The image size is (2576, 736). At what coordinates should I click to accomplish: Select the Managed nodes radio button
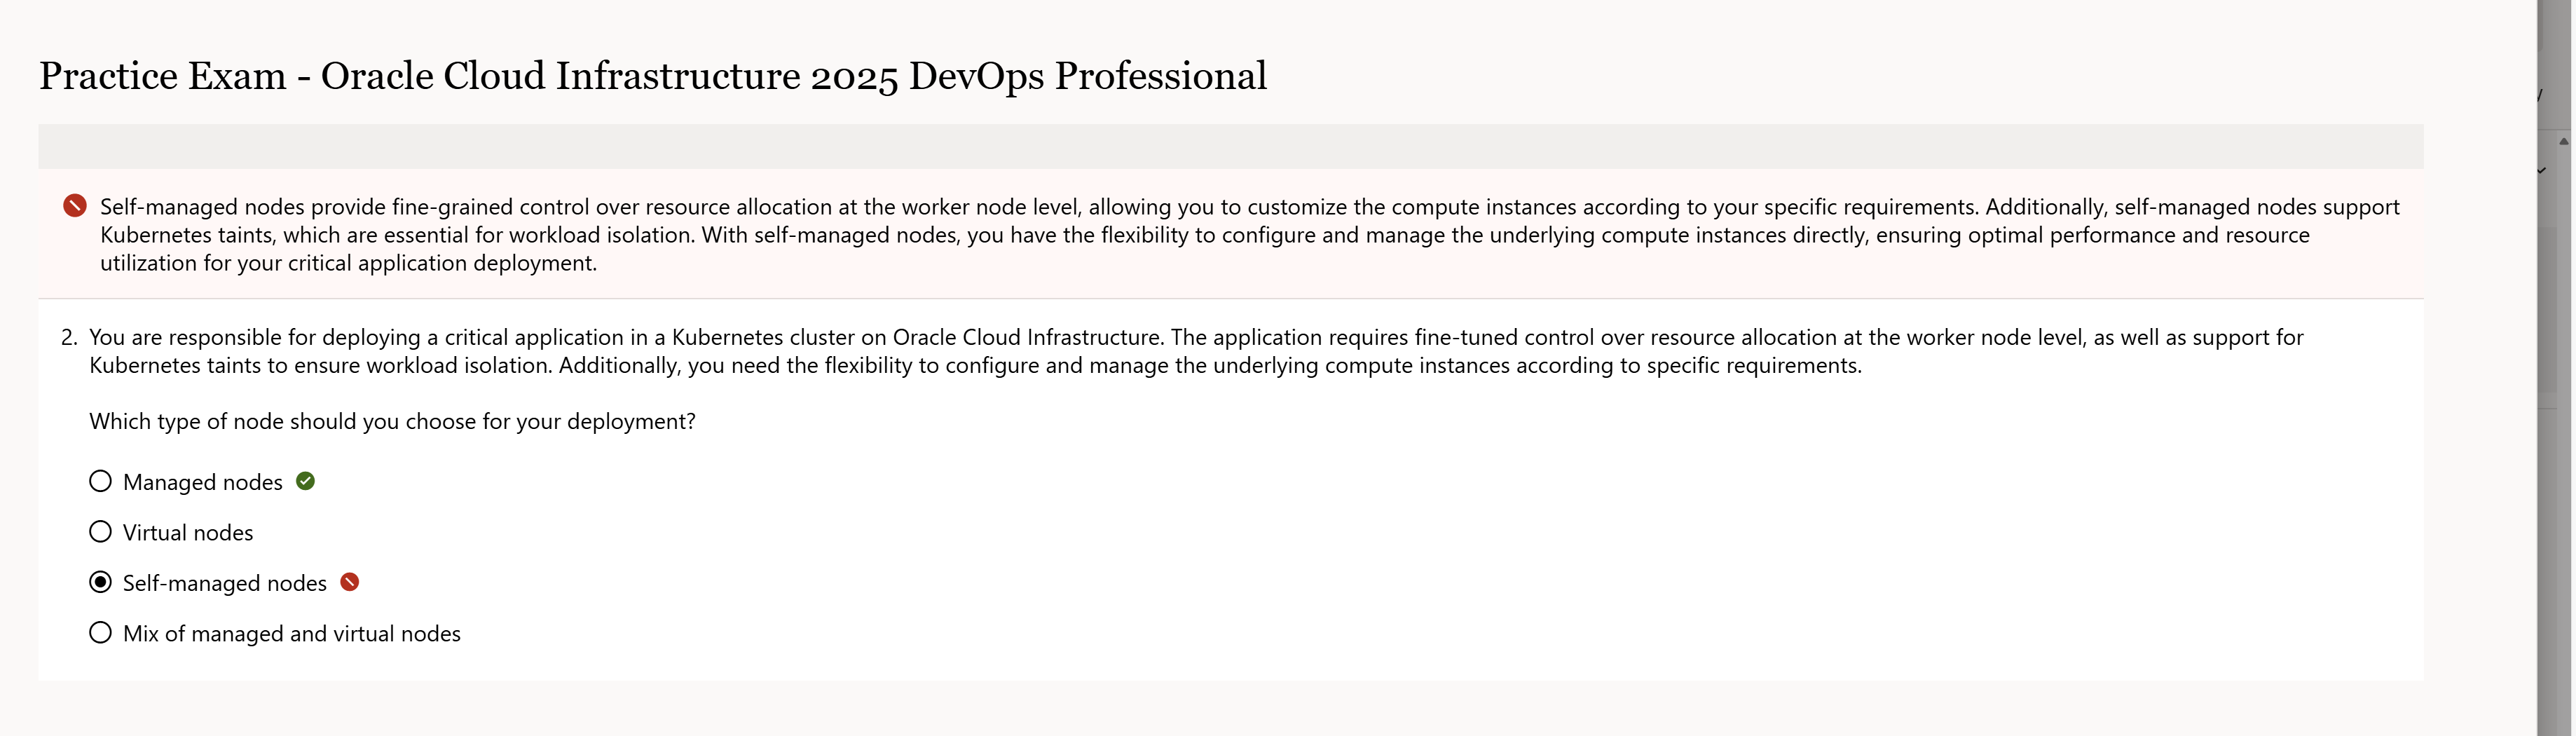tap(100, 481)
